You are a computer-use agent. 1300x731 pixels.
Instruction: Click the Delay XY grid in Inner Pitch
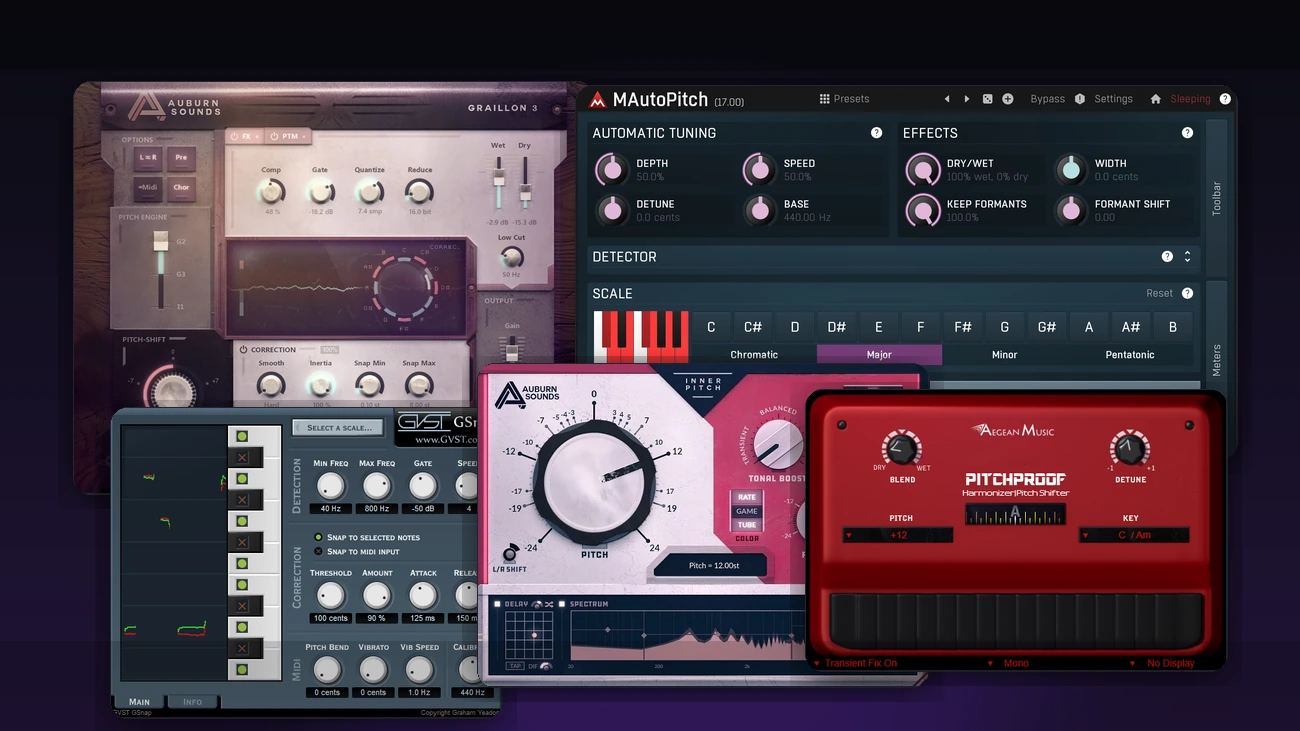529,634
